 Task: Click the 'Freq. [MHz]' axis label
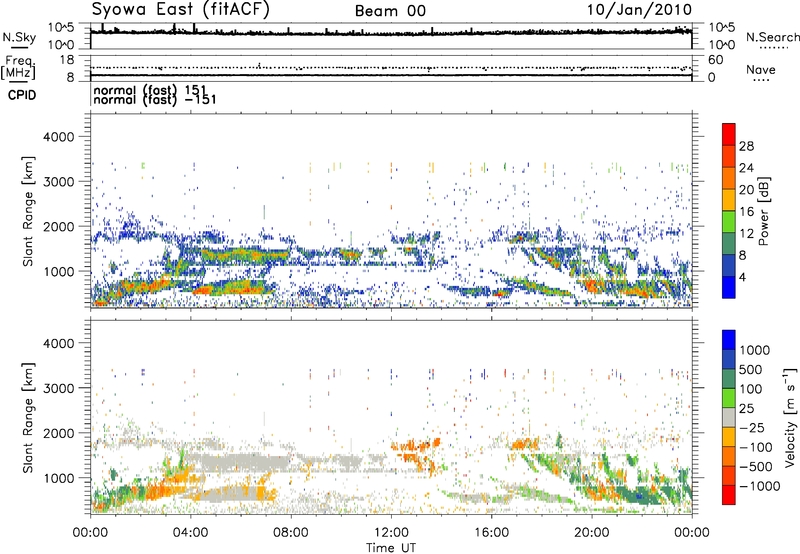pyautogui.click(x=19, y=67)
